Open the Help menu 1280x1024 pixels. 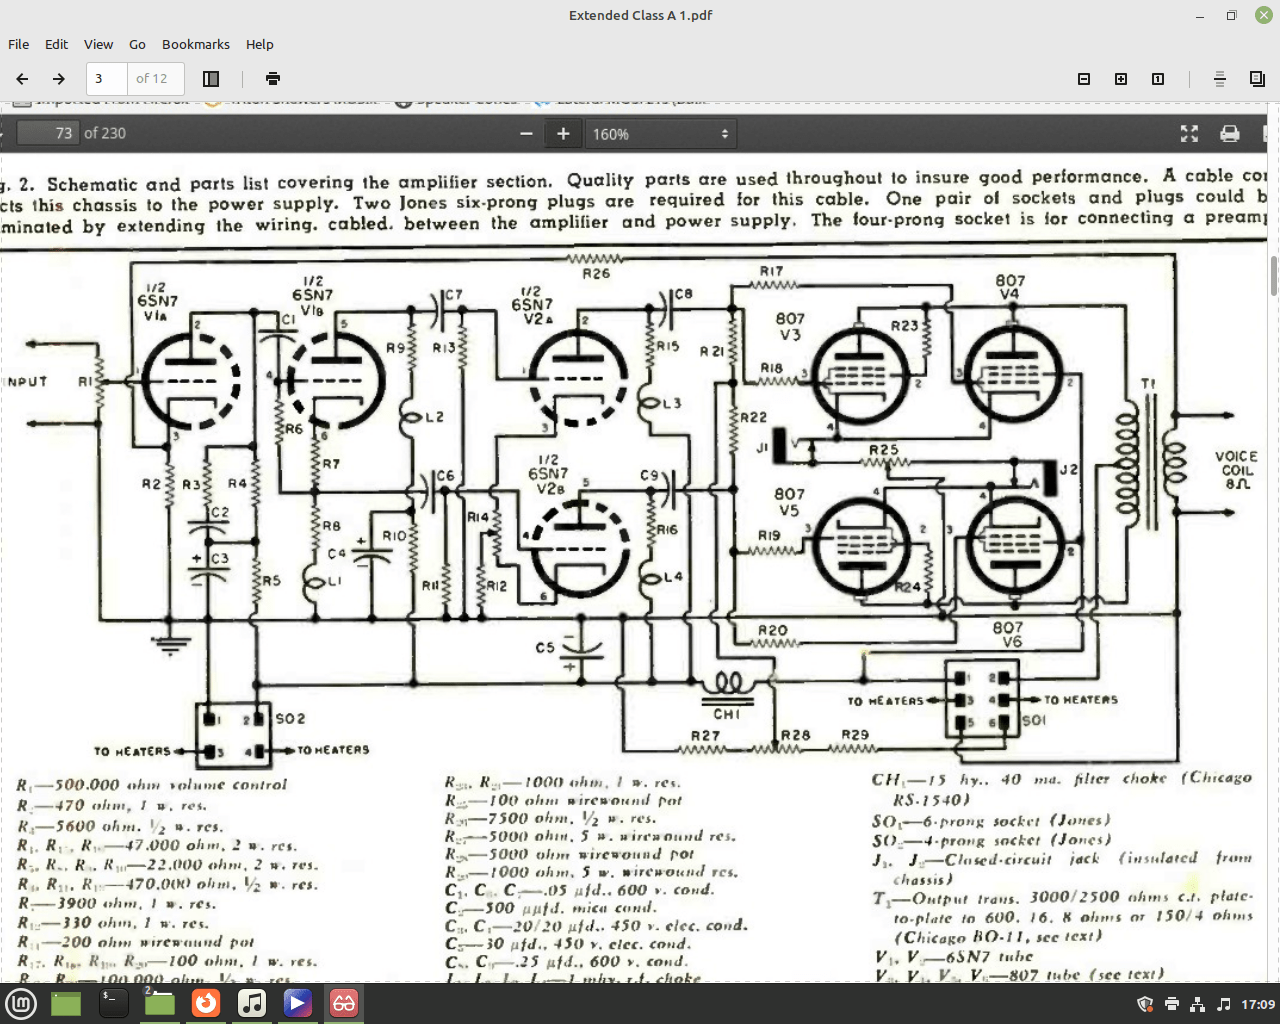(260, 44)
